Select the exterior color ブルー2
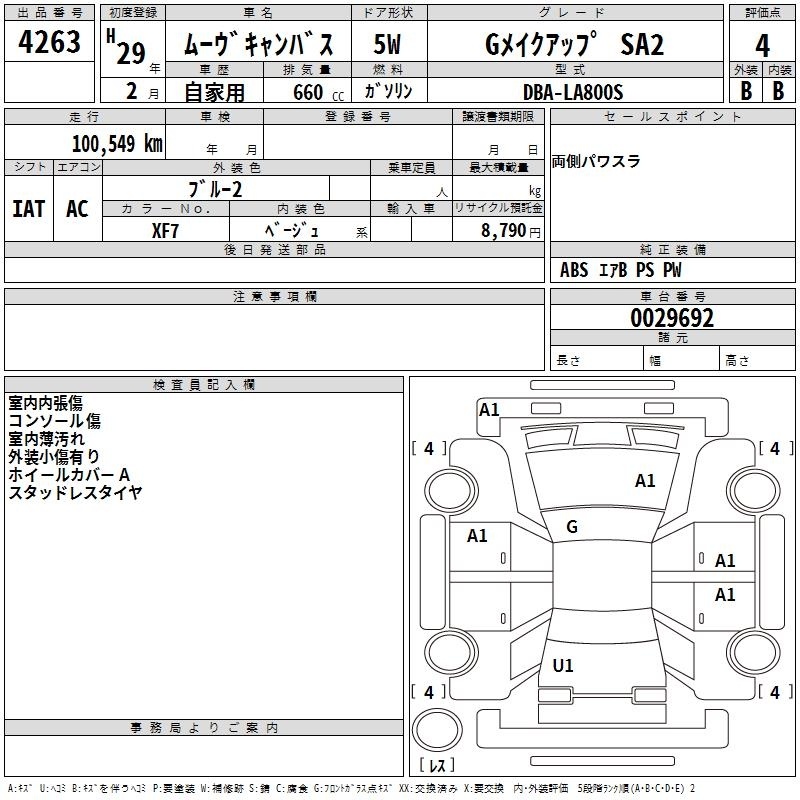Screen dimensions: 800x800 point(215,189)
